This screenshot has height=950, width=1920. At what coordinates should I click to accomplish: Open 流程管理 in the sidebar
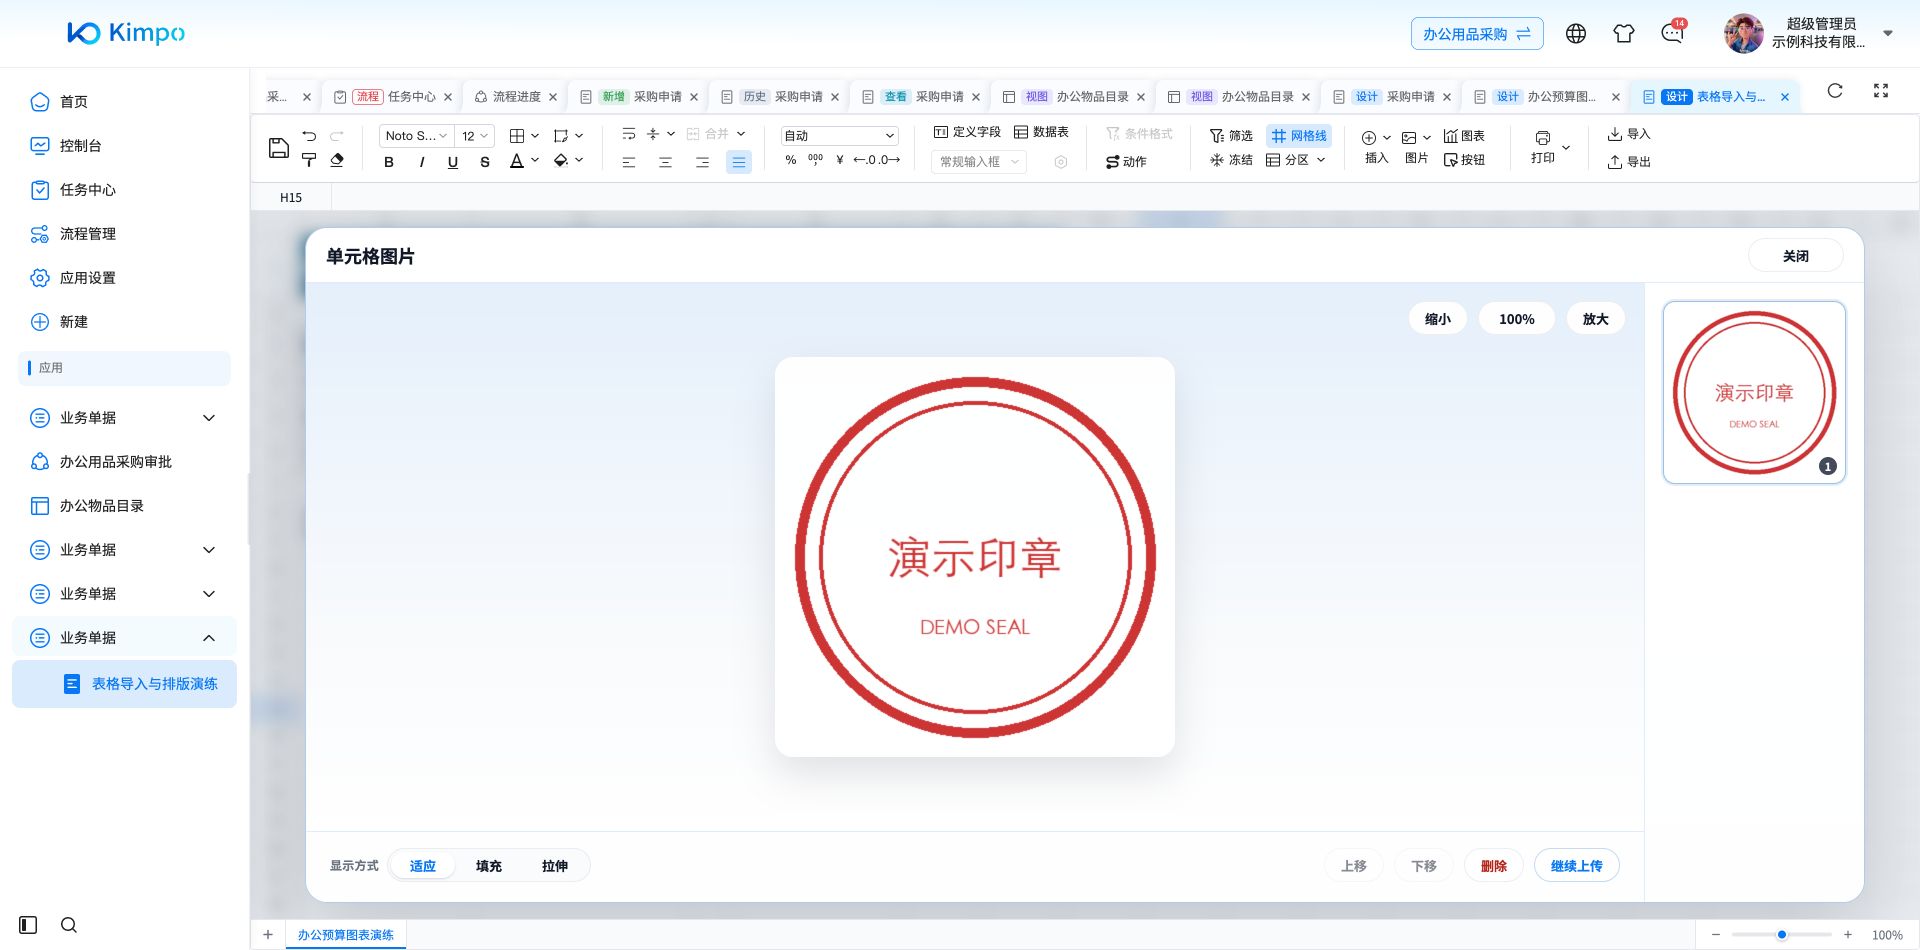88,234
